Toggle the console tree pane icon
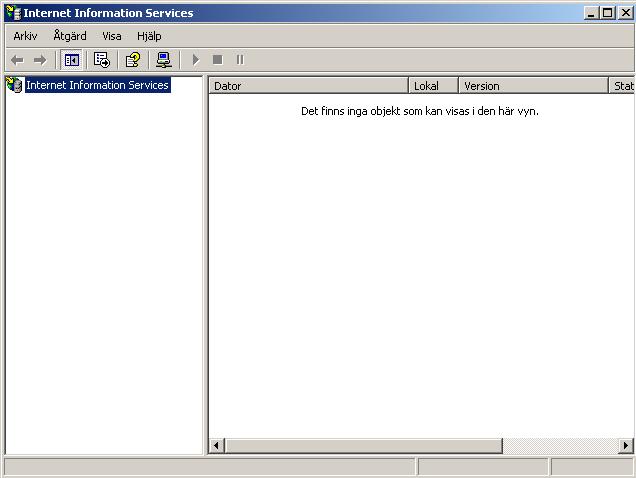 click(x=71, y=60)
